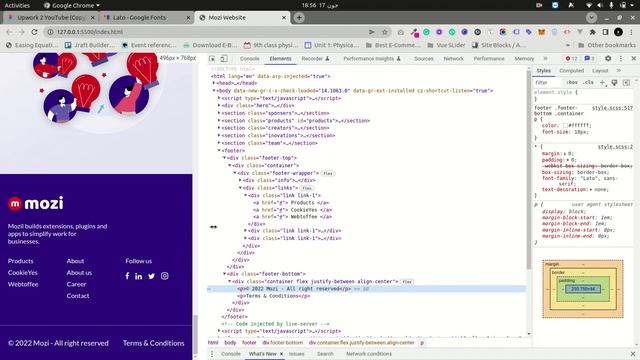Screen dimensions: 640x360
Task: Show more DevTools tabs chevron
Action: click(546, 59)
